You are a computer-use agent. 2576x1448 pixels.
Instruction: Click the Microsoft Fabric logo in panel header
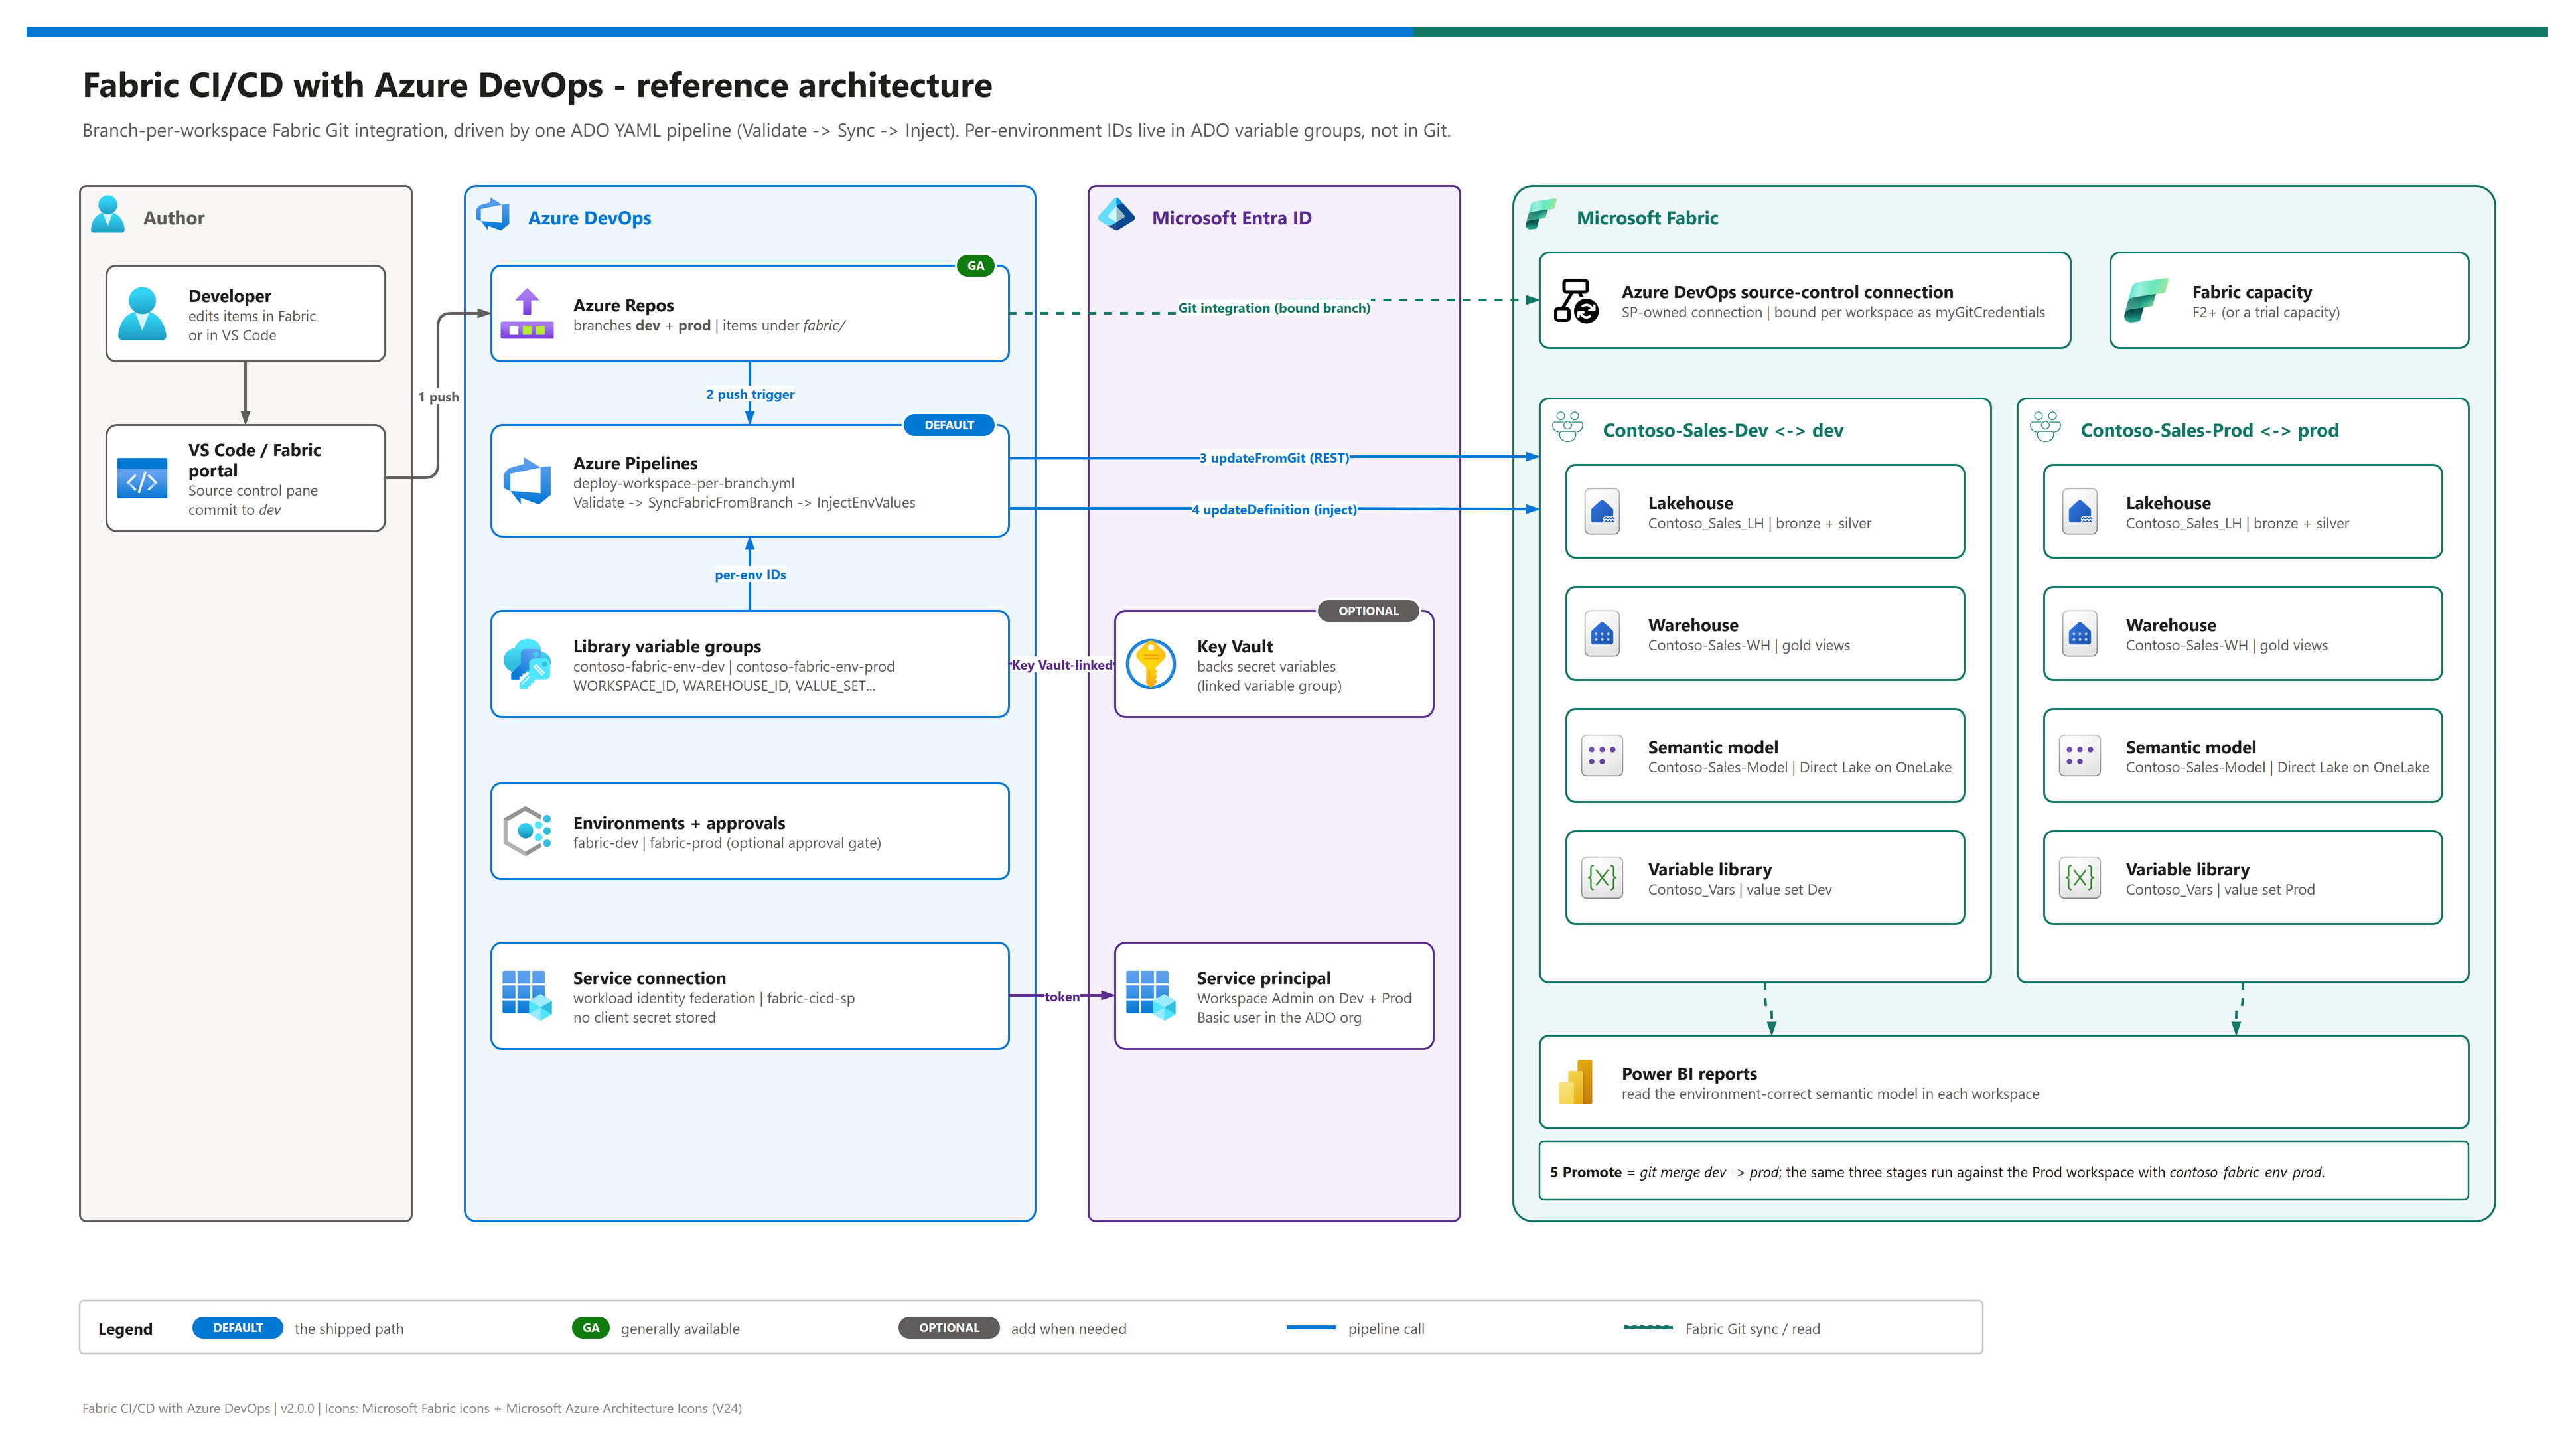coord(1541,215)
